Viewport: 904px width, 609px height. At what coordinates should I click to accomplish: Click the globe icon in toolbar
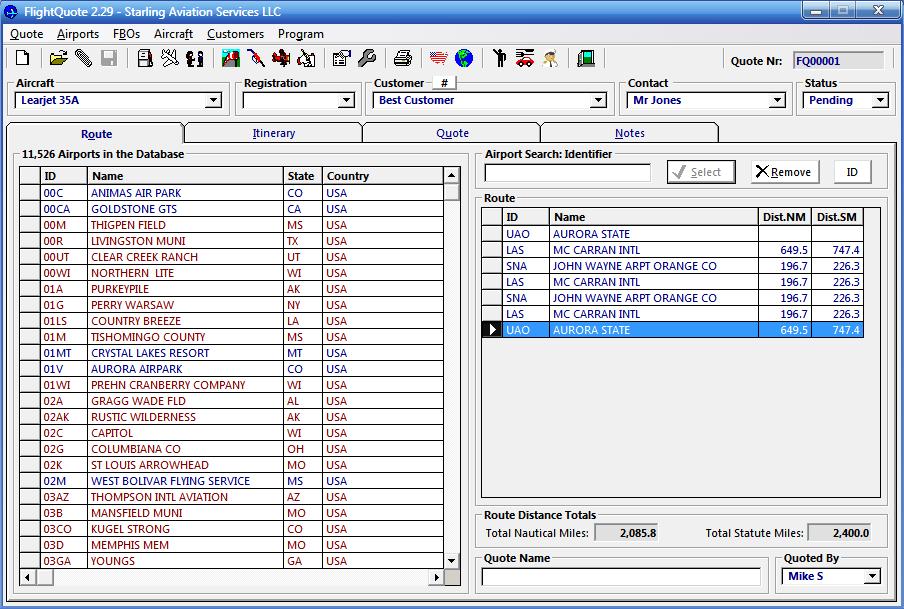[x=464, y=58]
